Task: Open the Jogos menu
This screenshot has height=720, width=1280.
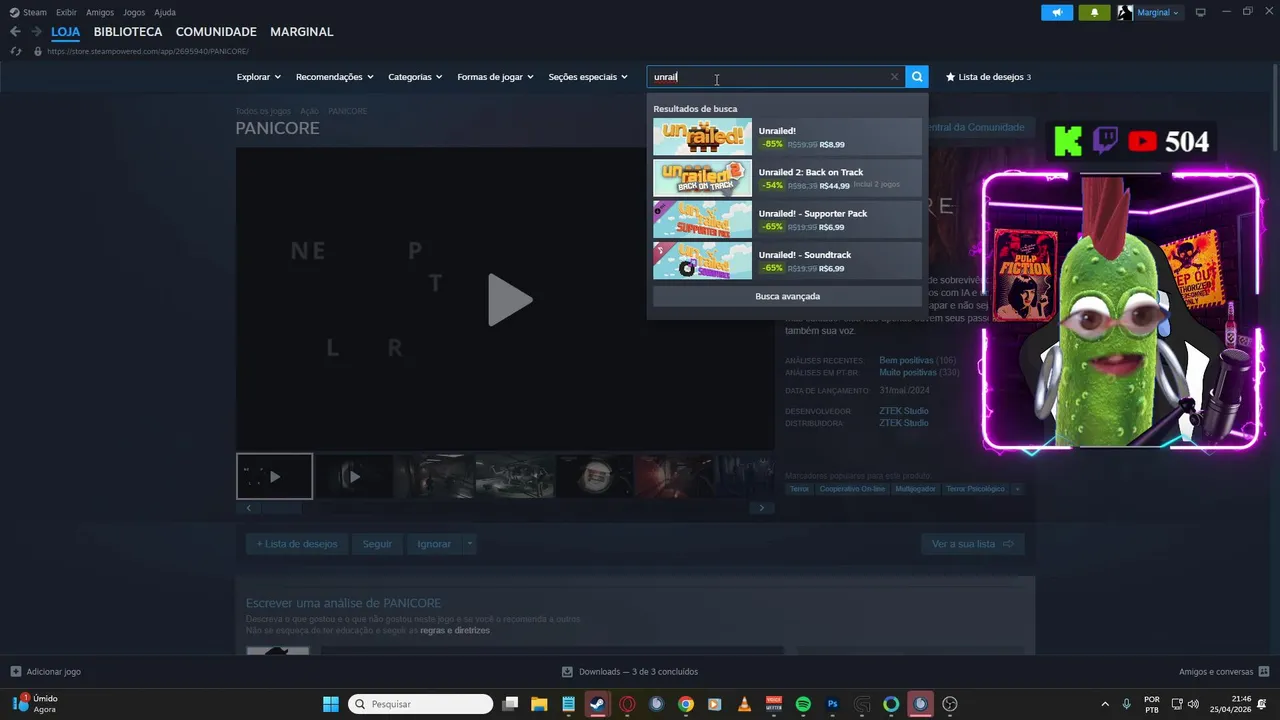Action: click(134, 12)
